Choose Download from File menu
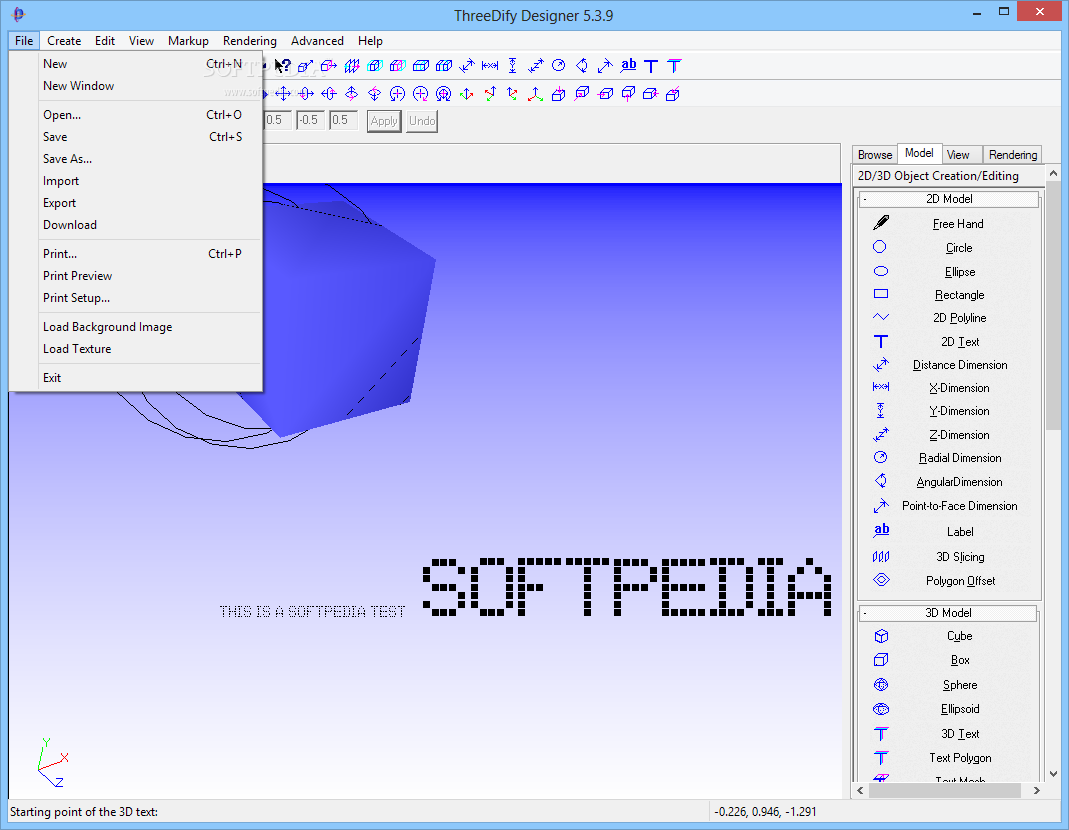Screen dimensions: 1069x830 coord(136,225)
